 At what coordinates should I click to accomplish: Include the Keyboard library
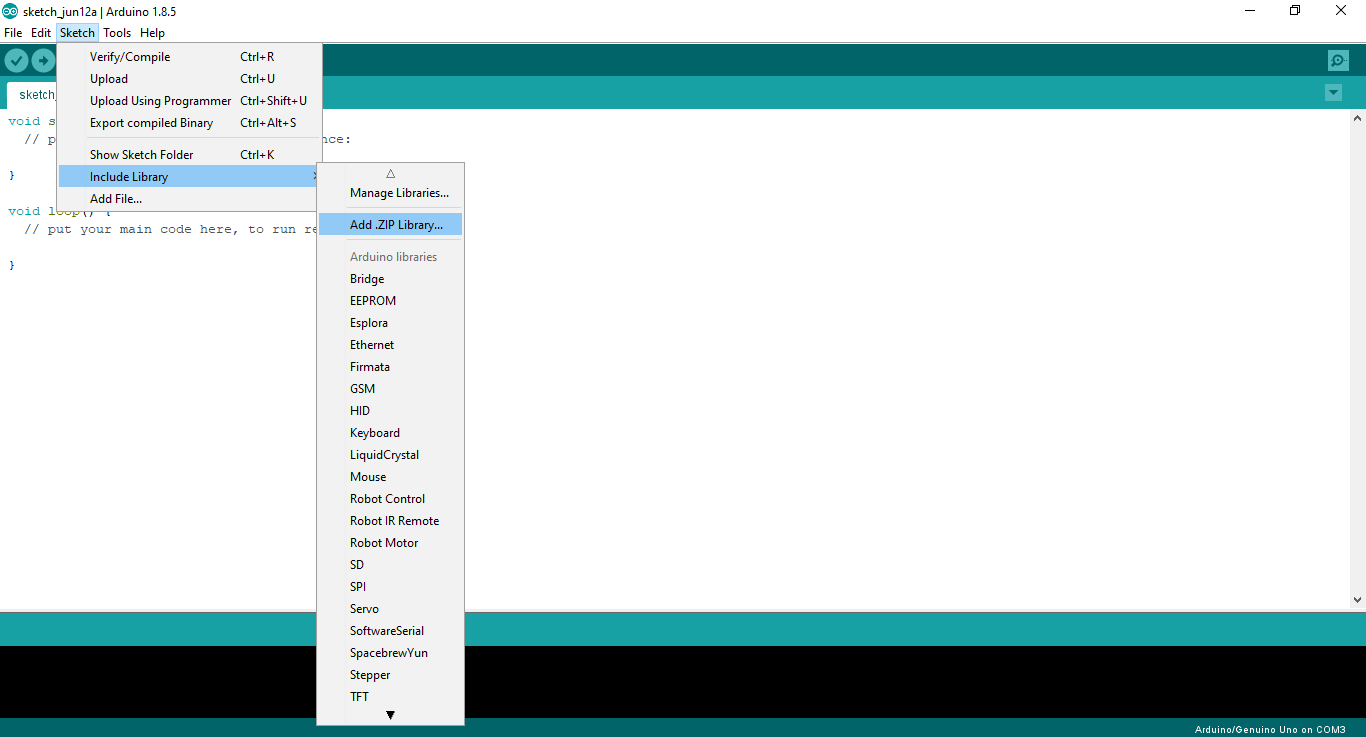coord(390,433)
